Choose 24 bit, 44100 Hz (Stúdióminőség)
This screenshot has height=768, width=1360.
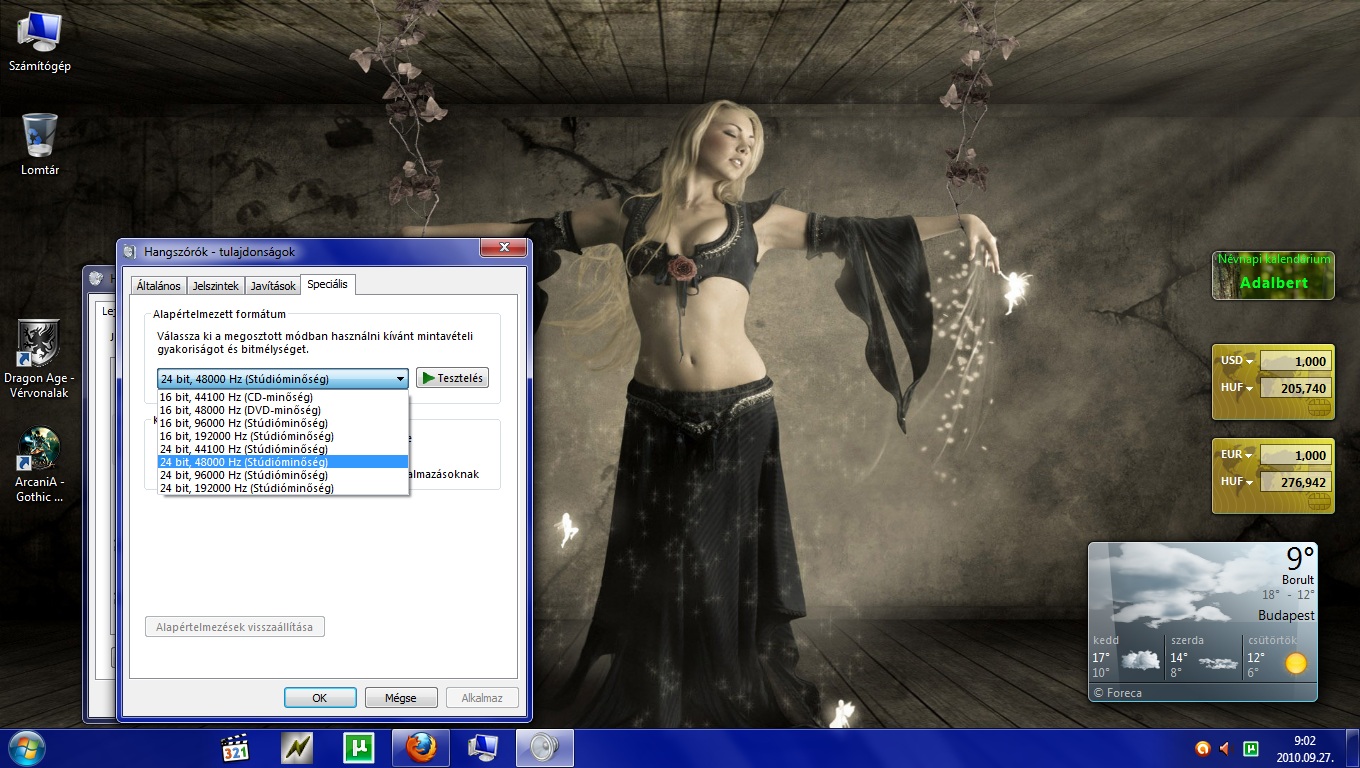click(283, 449)
